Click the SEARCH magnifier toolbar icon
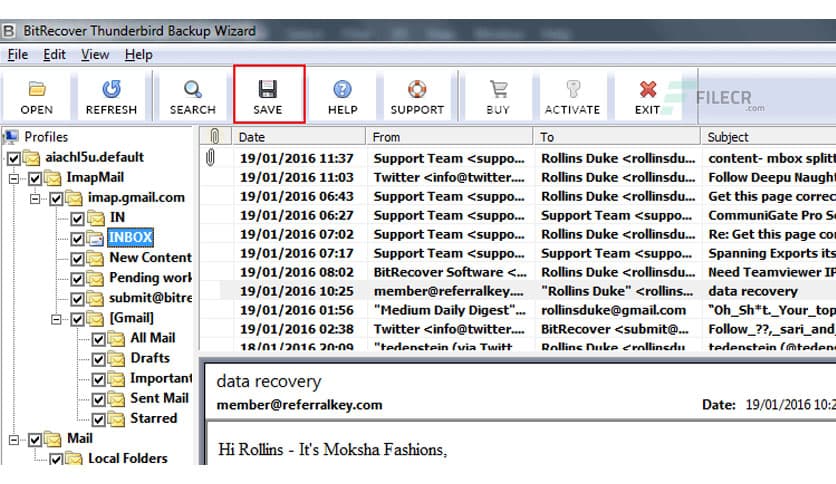This screenshot has width=836, height=484. point(192,89)
